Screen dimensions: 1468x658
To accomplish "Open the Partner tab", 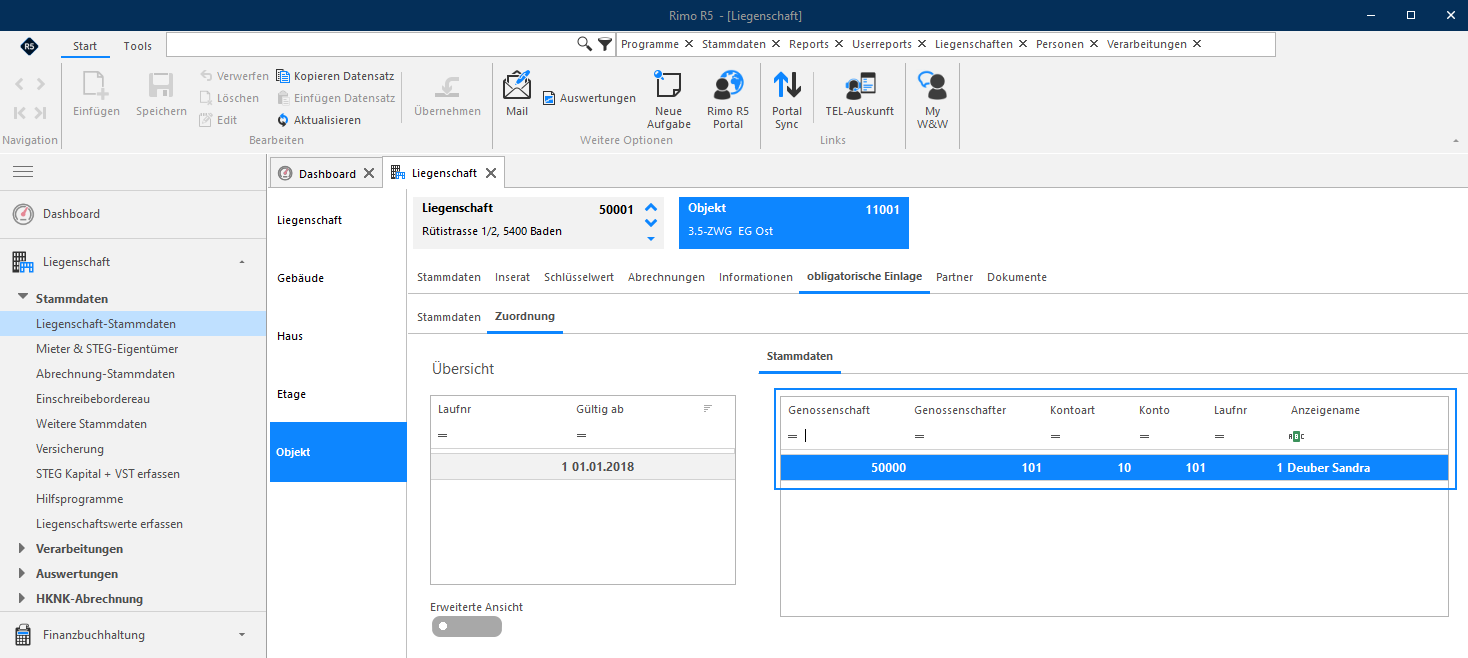I will point(954,277).
